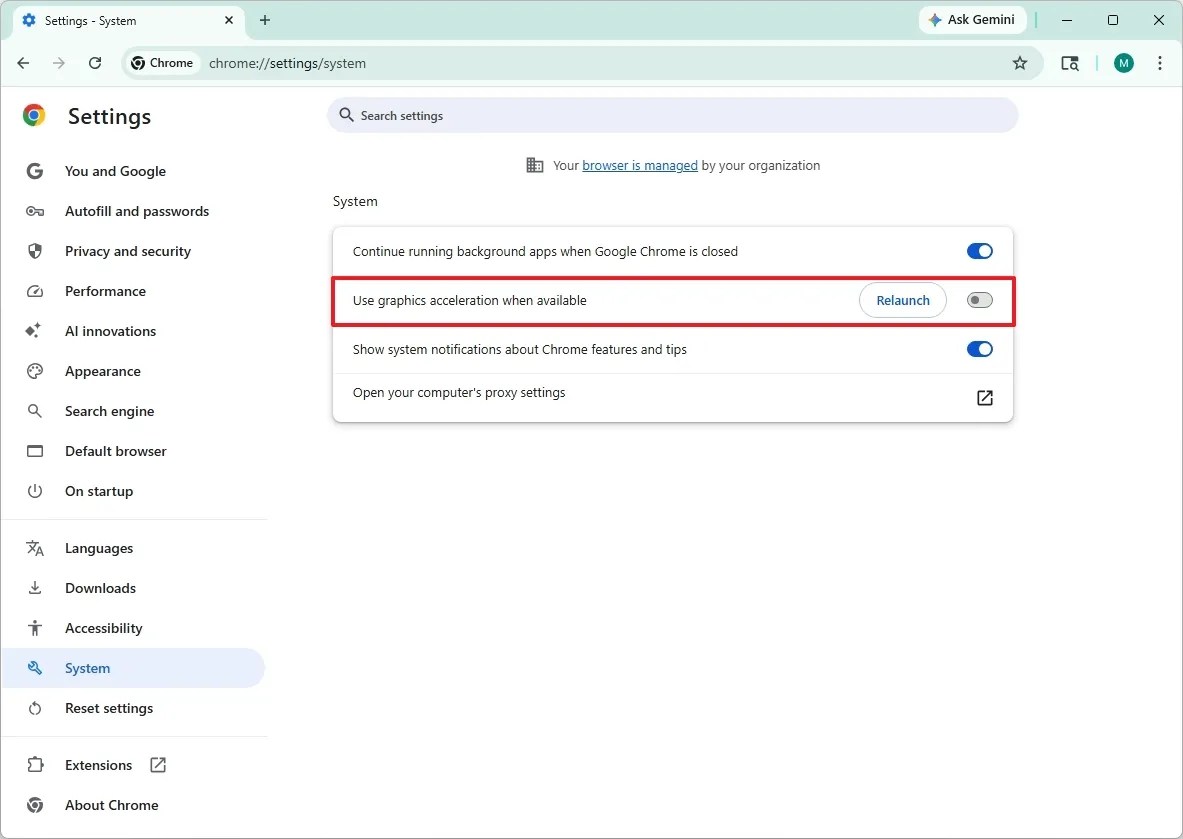
Task: Open a new tab with the plus icon
Action: (x=265, y=20)
